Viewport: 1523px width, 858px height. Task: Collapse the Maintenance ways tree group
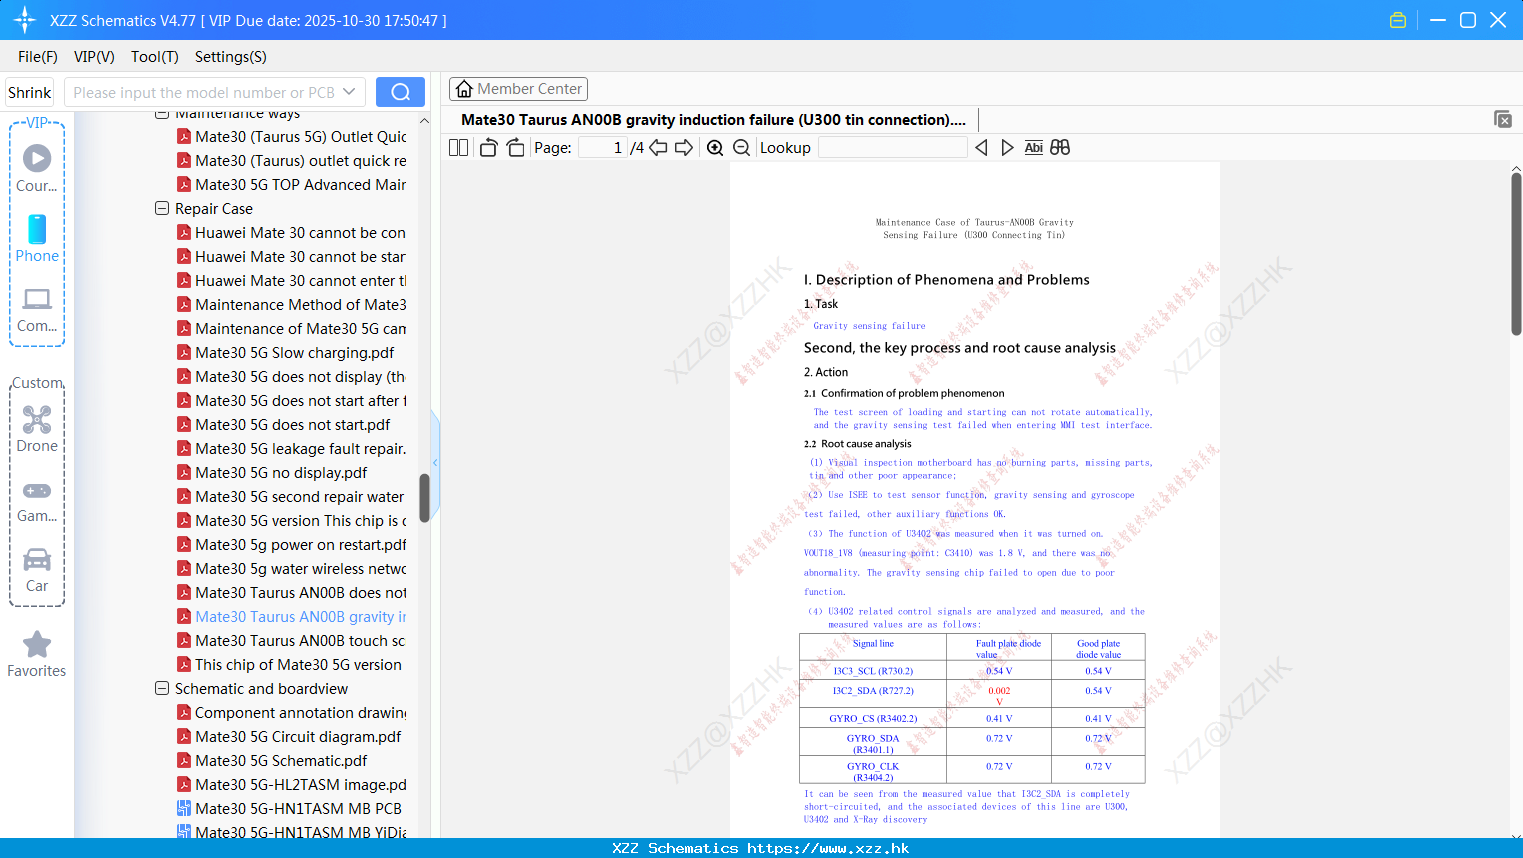click(x=162, y=114)
